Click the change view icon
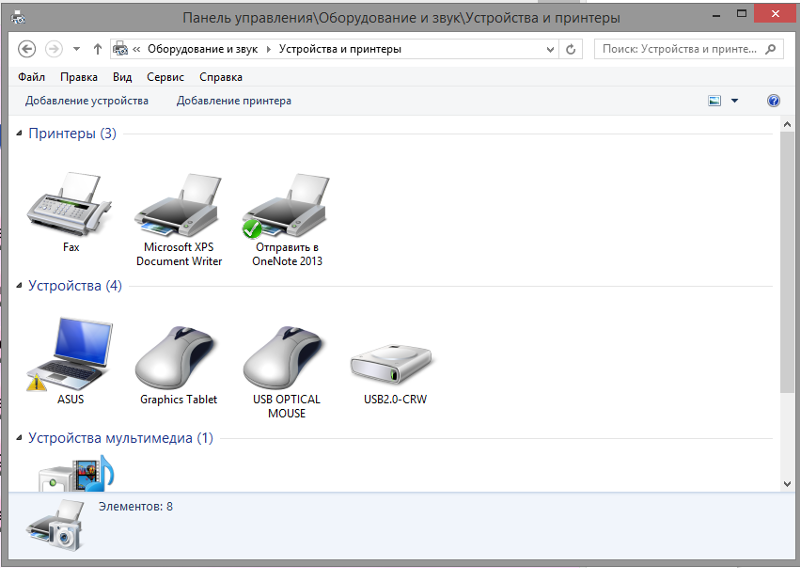The image size is (800, 568). click(715, 101)
